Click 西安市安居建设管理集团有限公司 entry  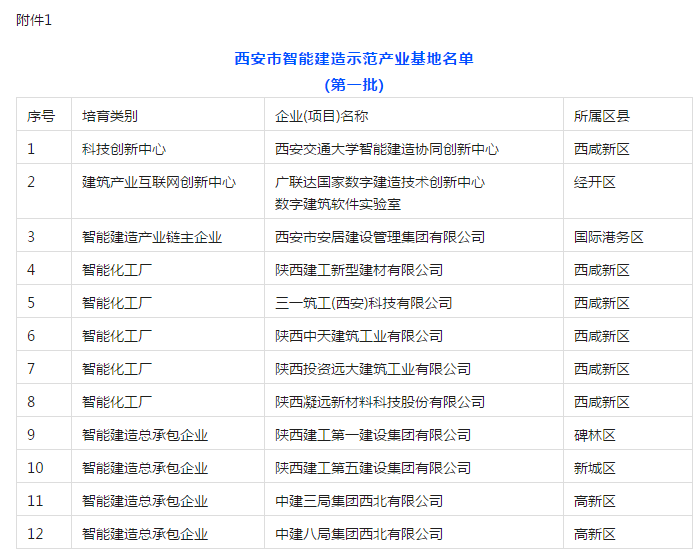coord(380,237)
